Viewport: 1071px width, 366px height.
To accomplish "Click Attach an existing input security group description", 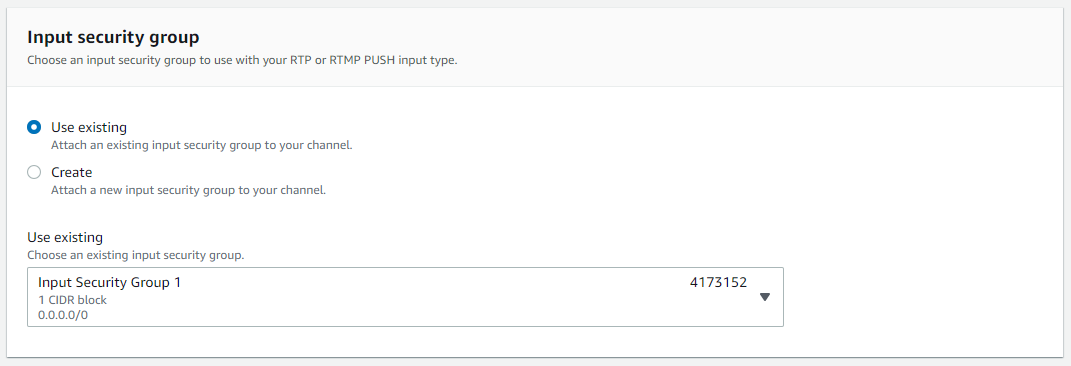I will [x=201, y=145].
